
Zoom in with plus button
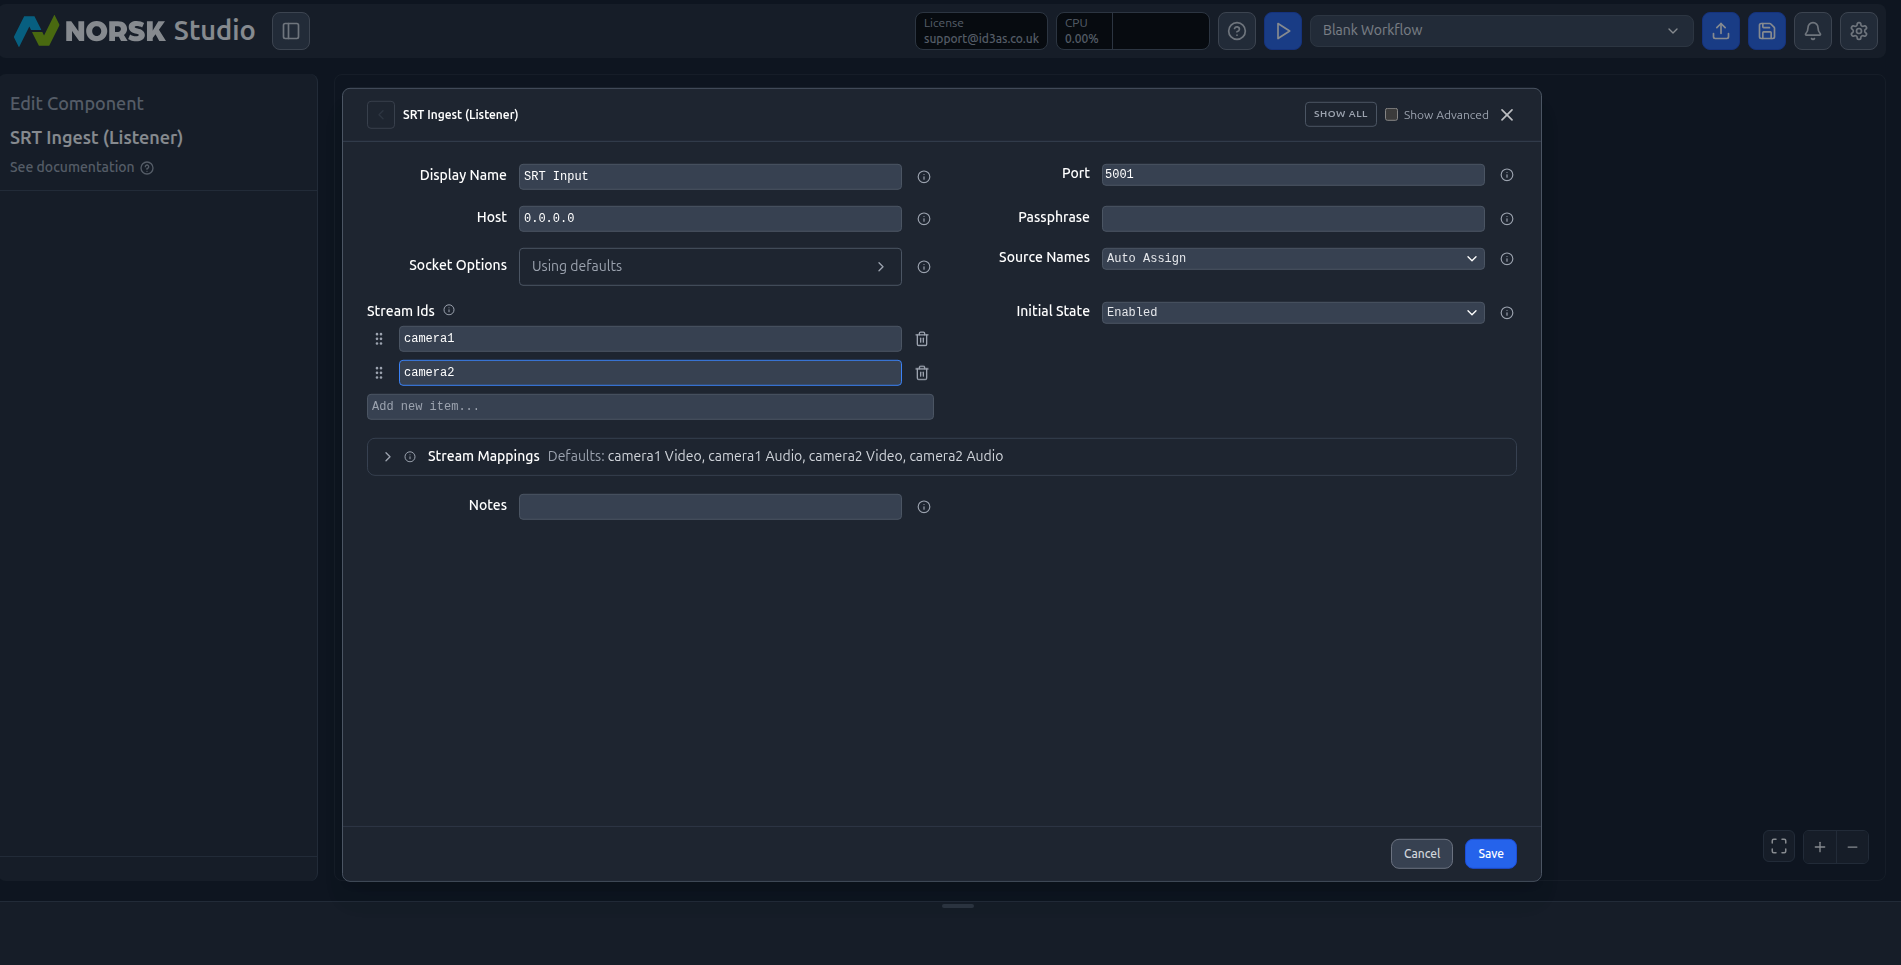click(x=1820, y=847)
